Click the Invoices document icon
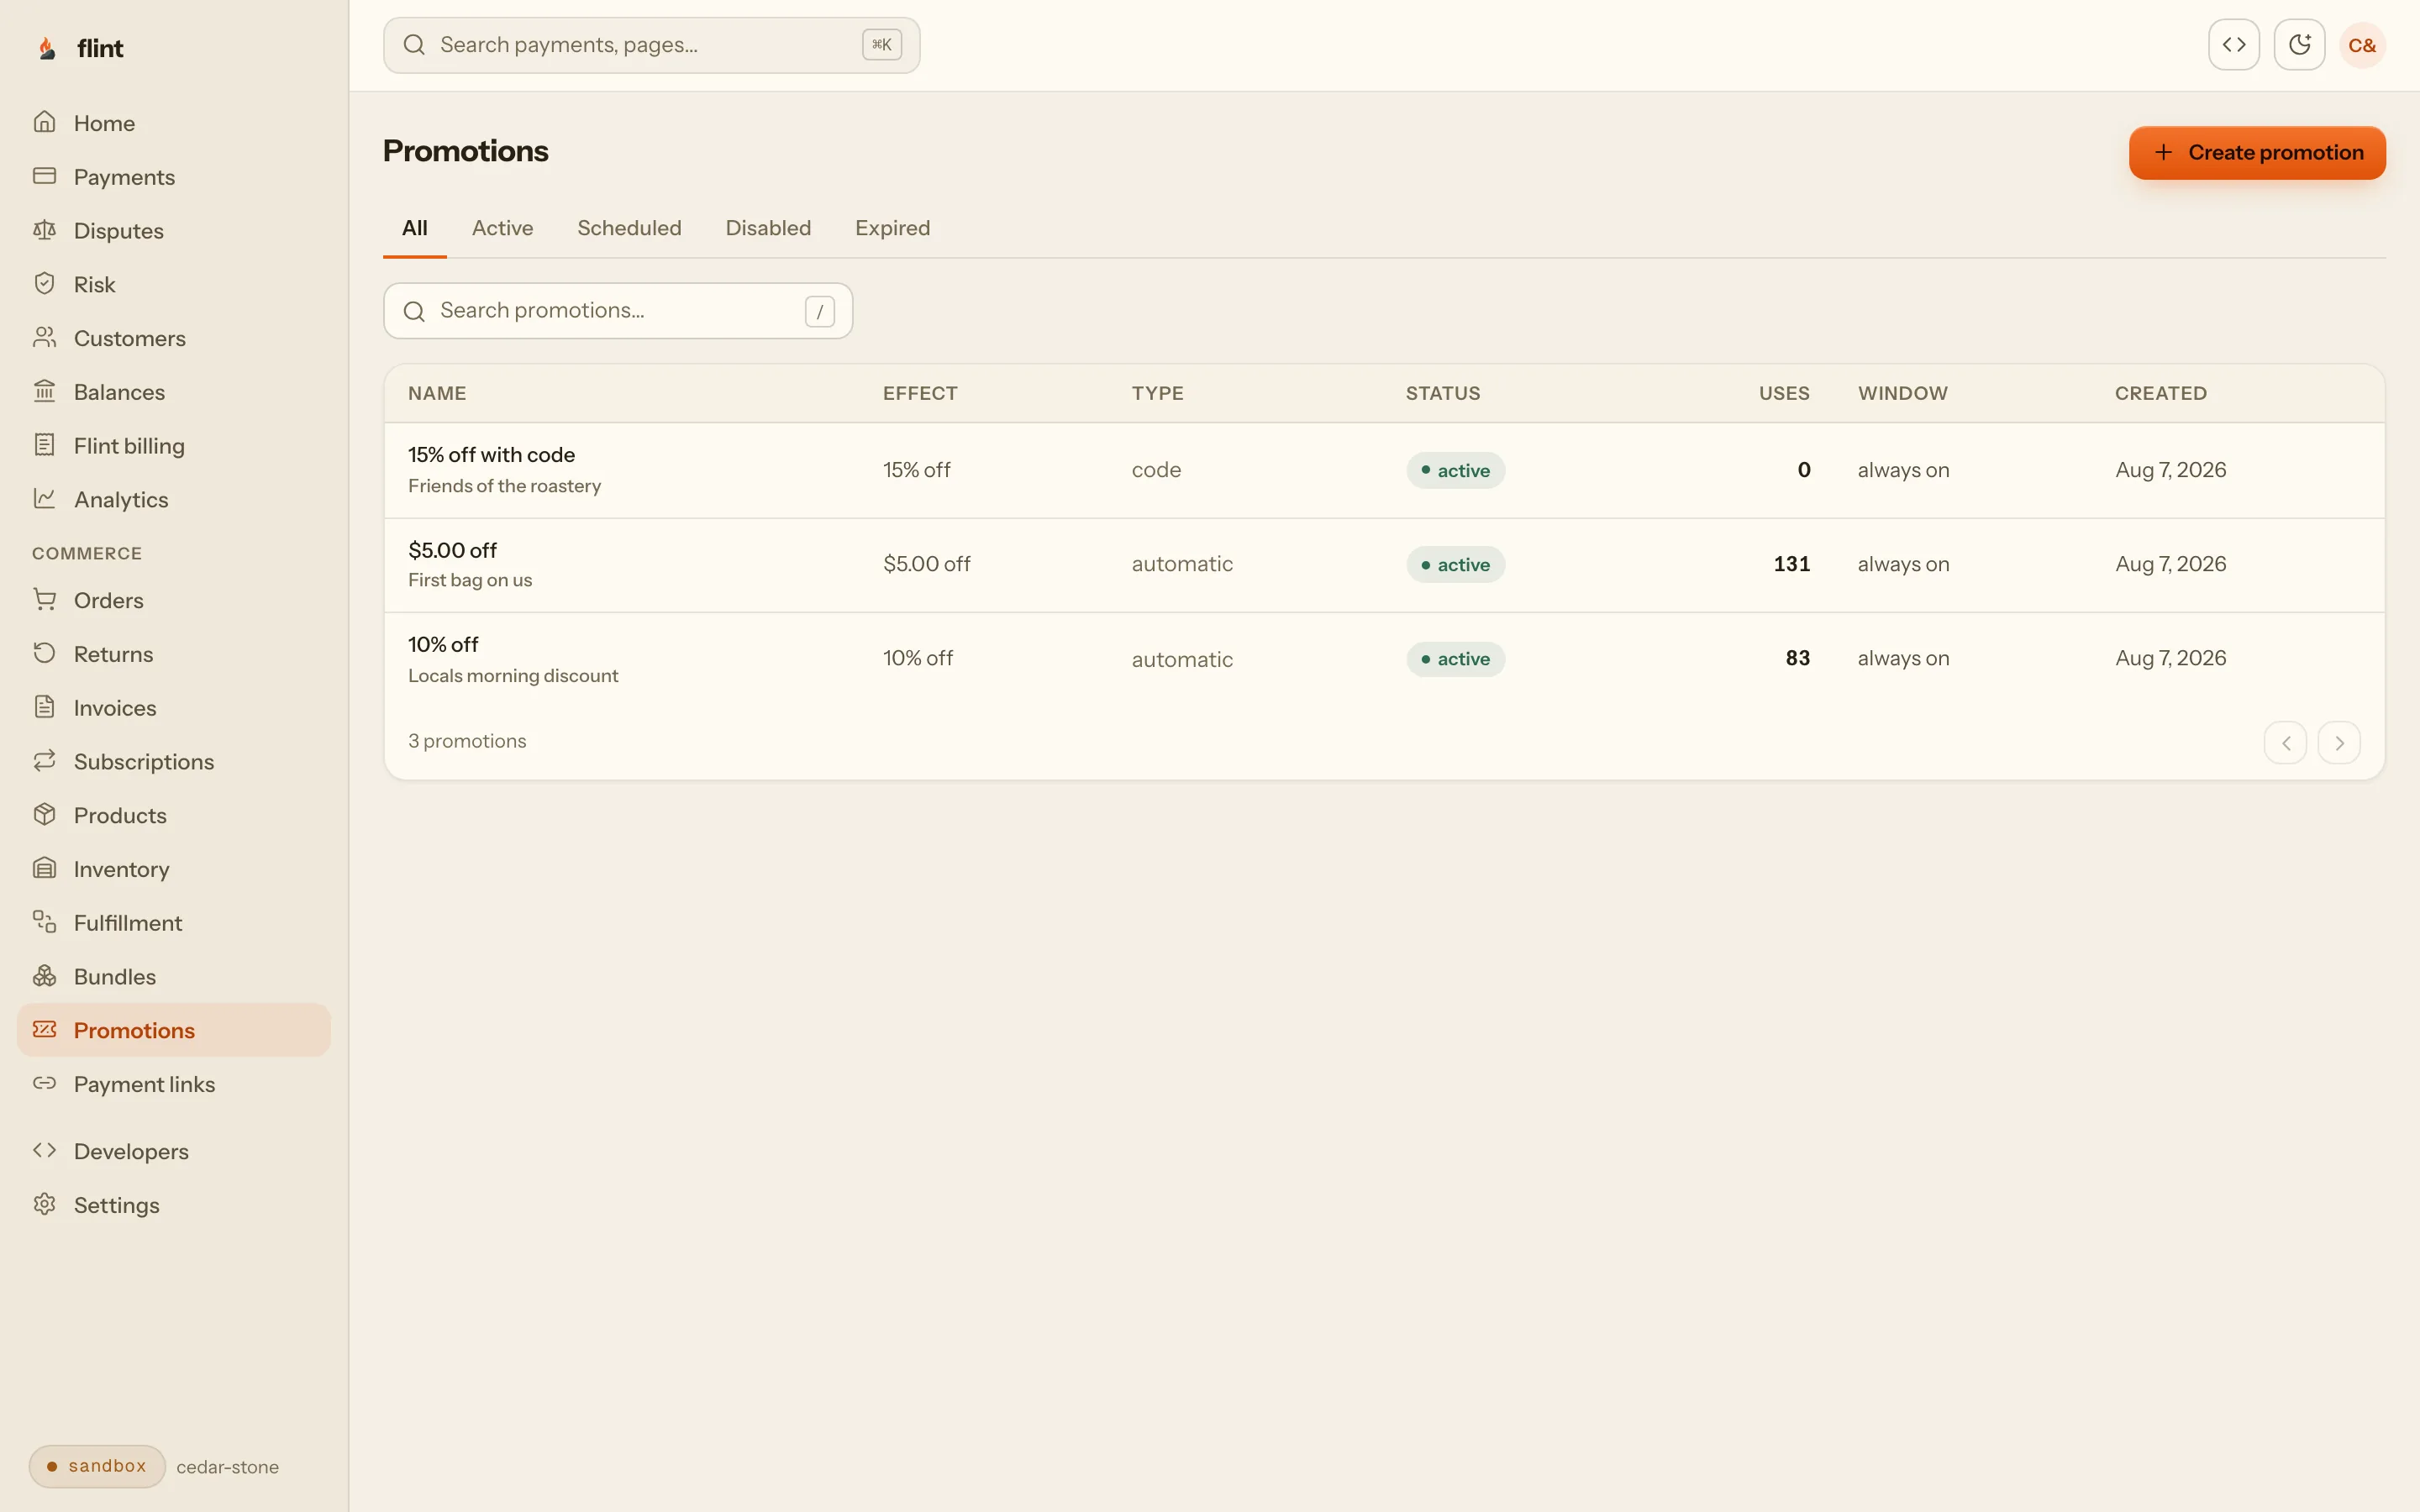 (44, 707)
